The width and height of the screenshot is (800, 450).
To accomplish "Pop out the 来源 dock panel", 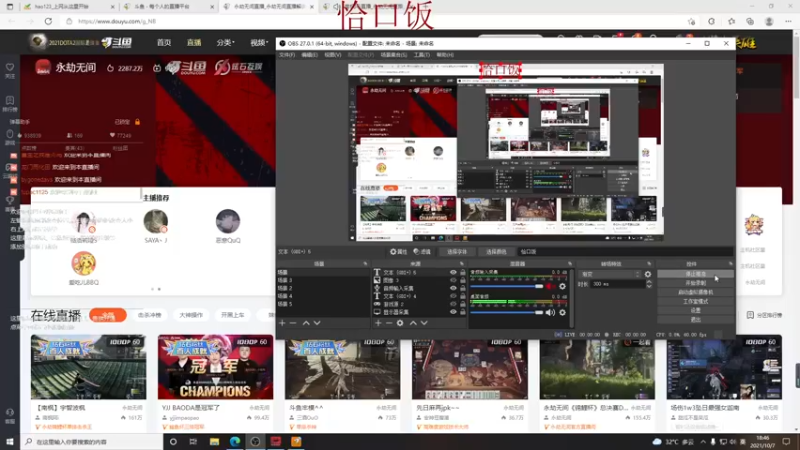I will 462,264.
